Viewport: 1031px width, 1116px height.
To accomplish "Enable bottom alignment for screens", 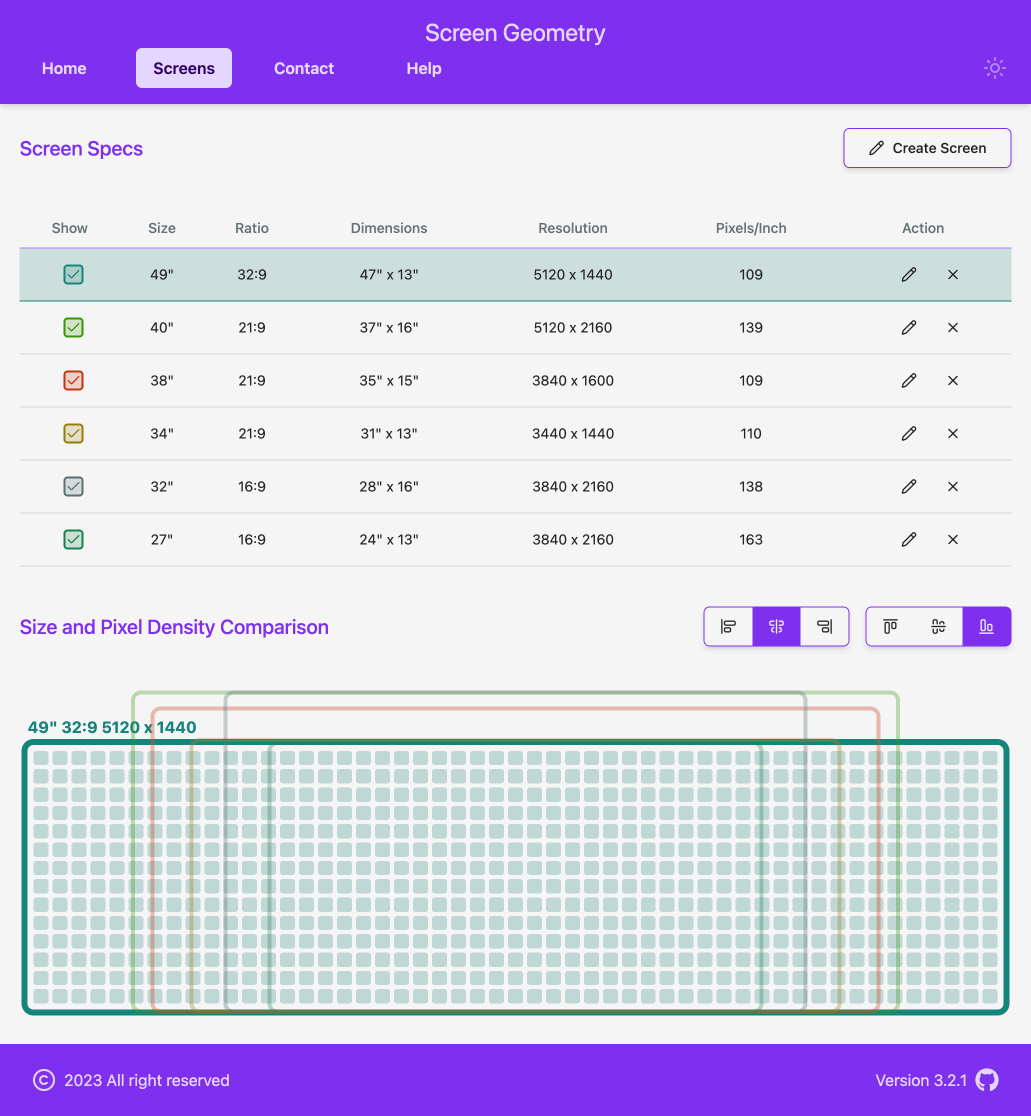I will click(x=987, y=626).
